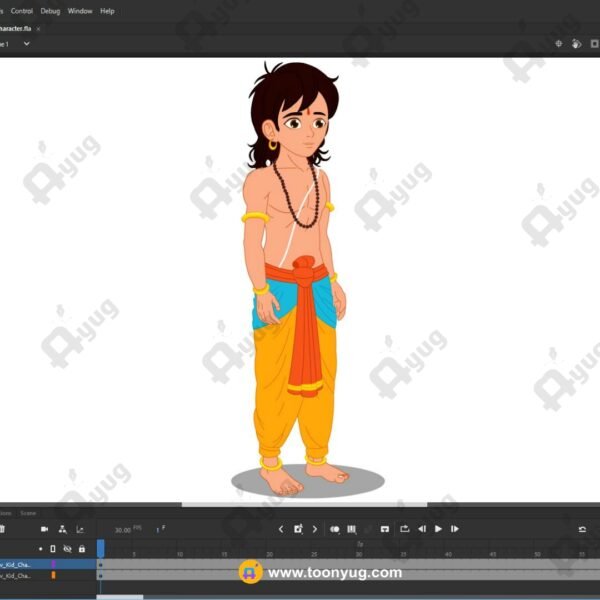The width and height of the screenshot is (600, 600).
Task: Show all layers as outlines icon
Action: [53, 549]
